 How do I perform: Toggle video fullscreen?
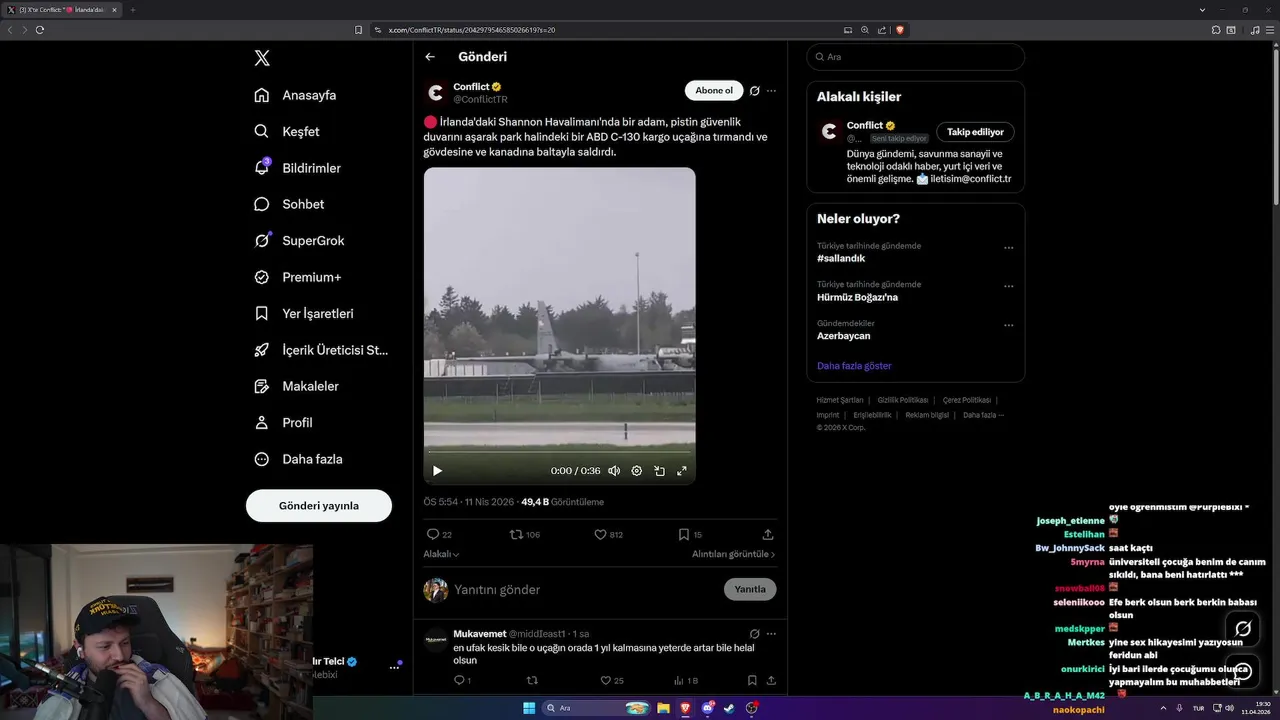[x=682, y=471]
